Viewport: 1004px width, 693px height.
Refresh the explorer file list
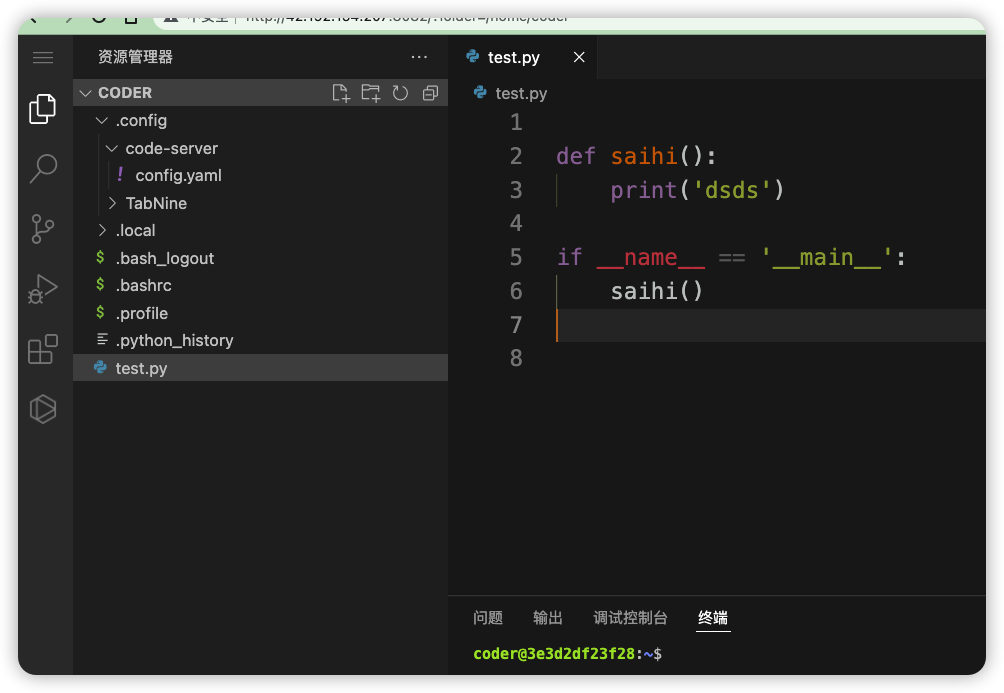(x=401, y=93)
